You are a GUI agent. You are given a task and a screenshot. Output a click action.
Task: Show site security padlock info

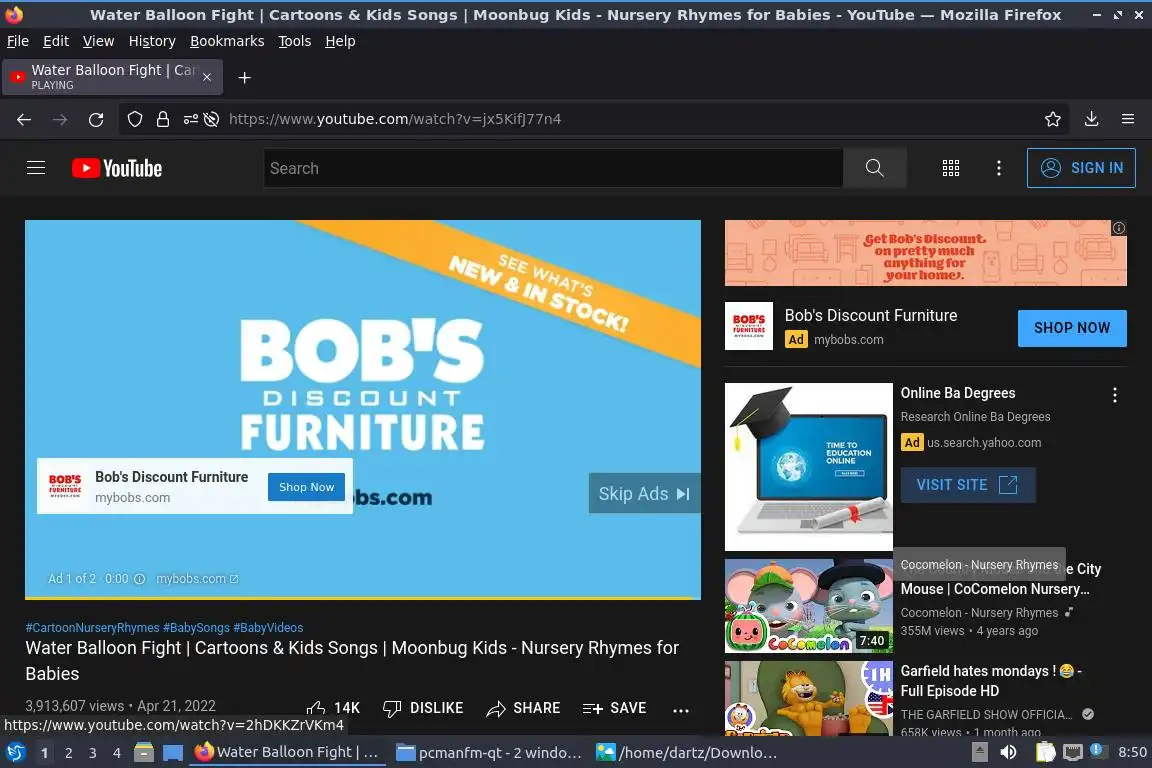(x=163, y=119)
